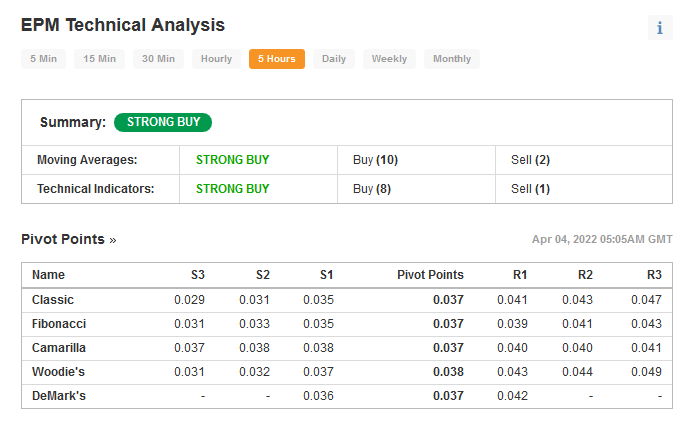This screenshot has height=422, width=685.
Task: View the Weekly timeframe
Action: [x=389, y=59]
